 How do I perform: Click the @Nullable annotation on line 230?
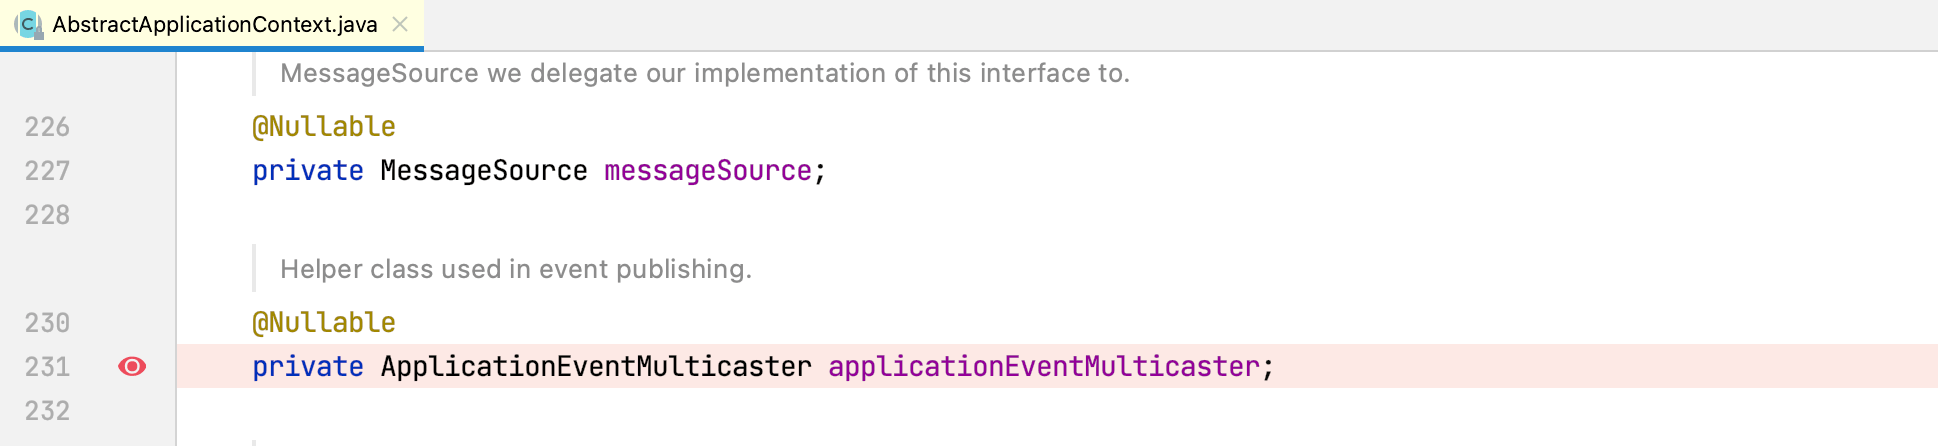324,323
